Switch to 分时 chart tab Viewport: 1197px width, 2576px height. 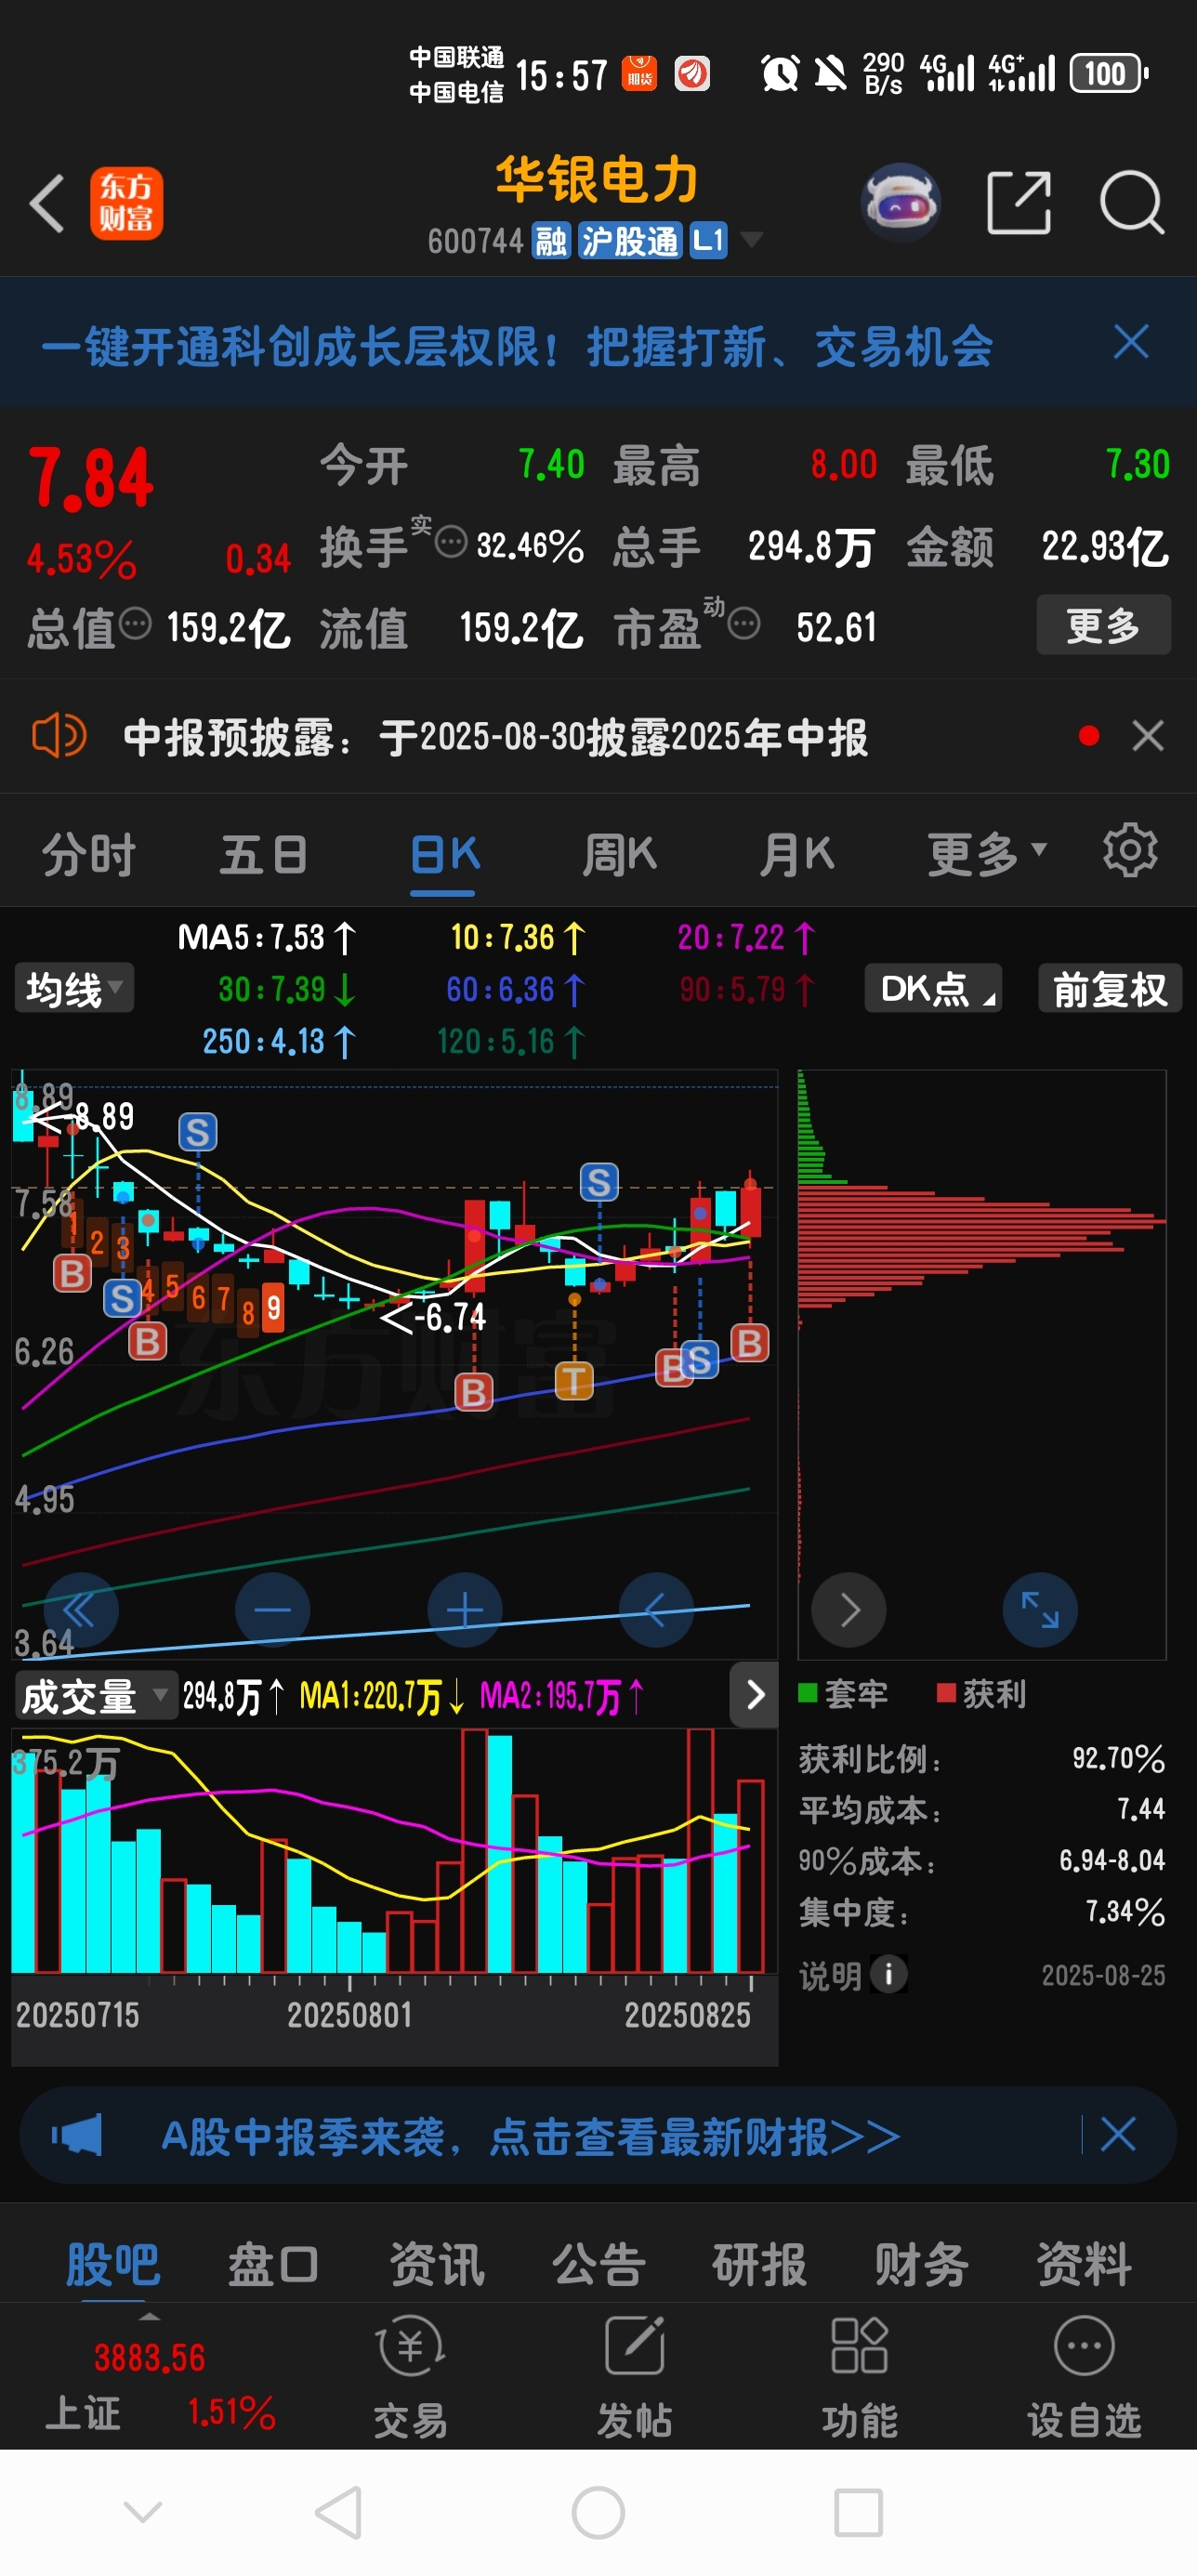88,855
